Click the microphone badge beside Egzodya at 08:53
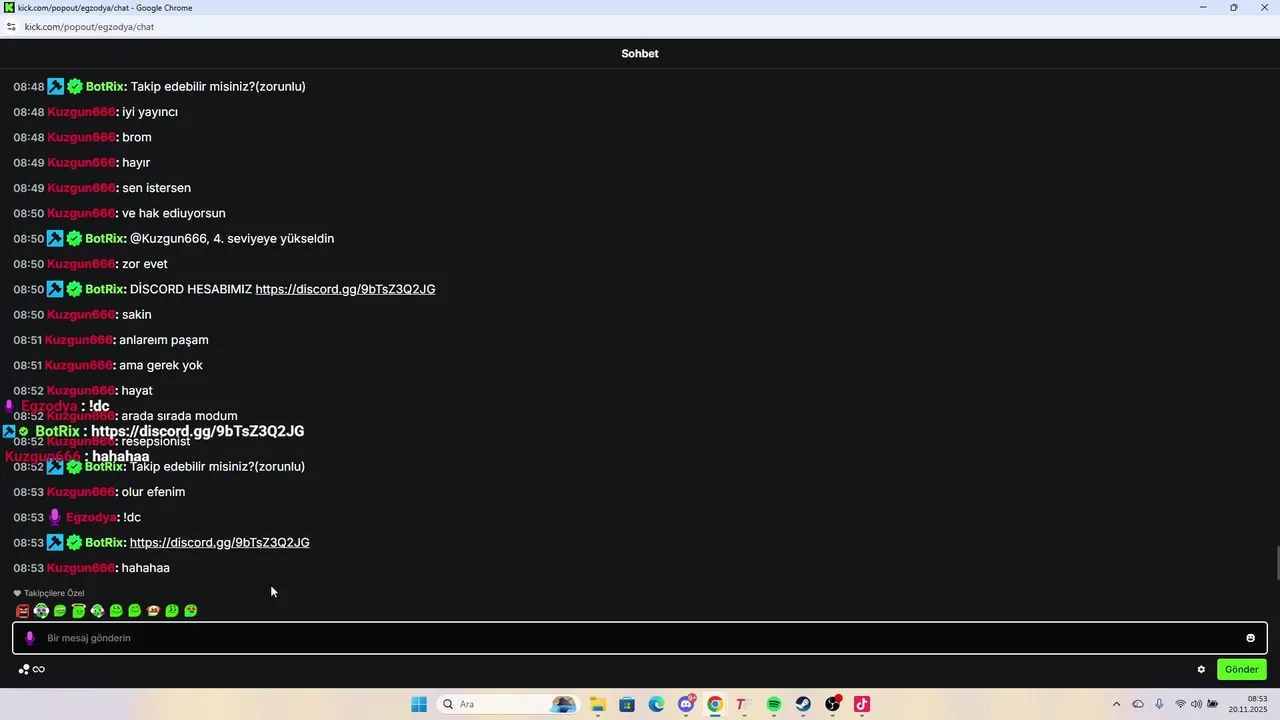 [x=55, y=517]
